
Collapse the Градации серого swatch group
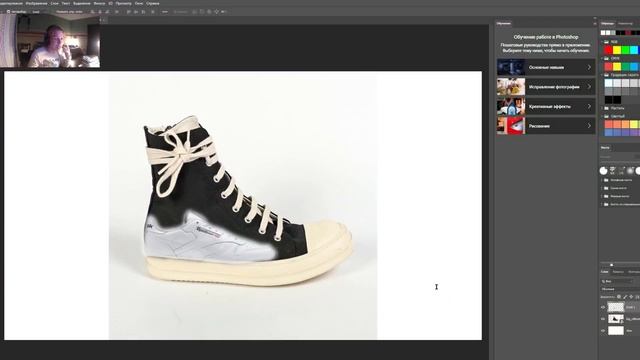click(602, 75)
